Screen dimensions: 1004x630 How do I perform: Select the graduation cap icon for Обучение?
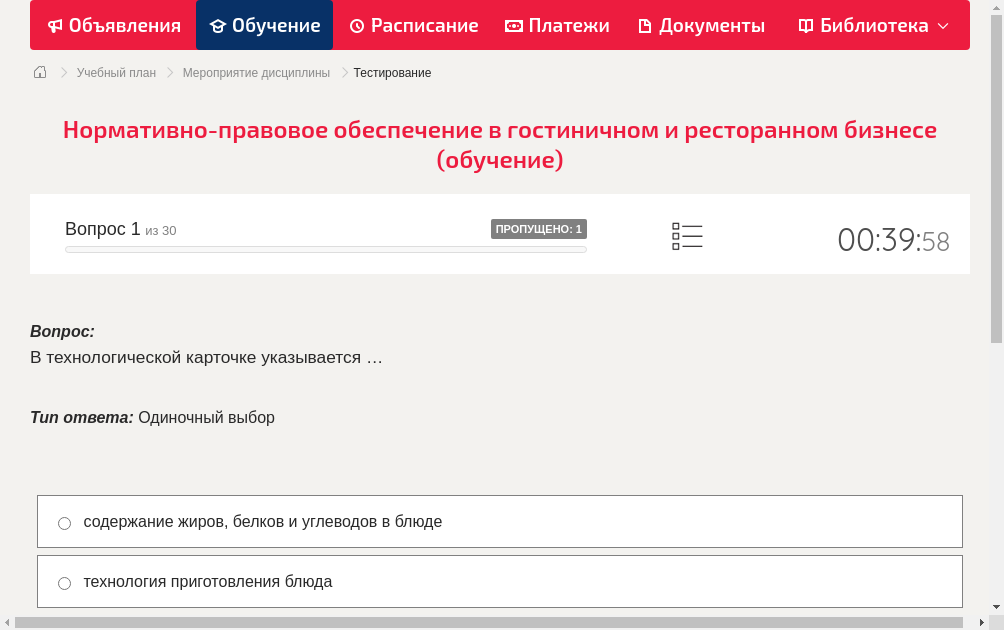219,25
